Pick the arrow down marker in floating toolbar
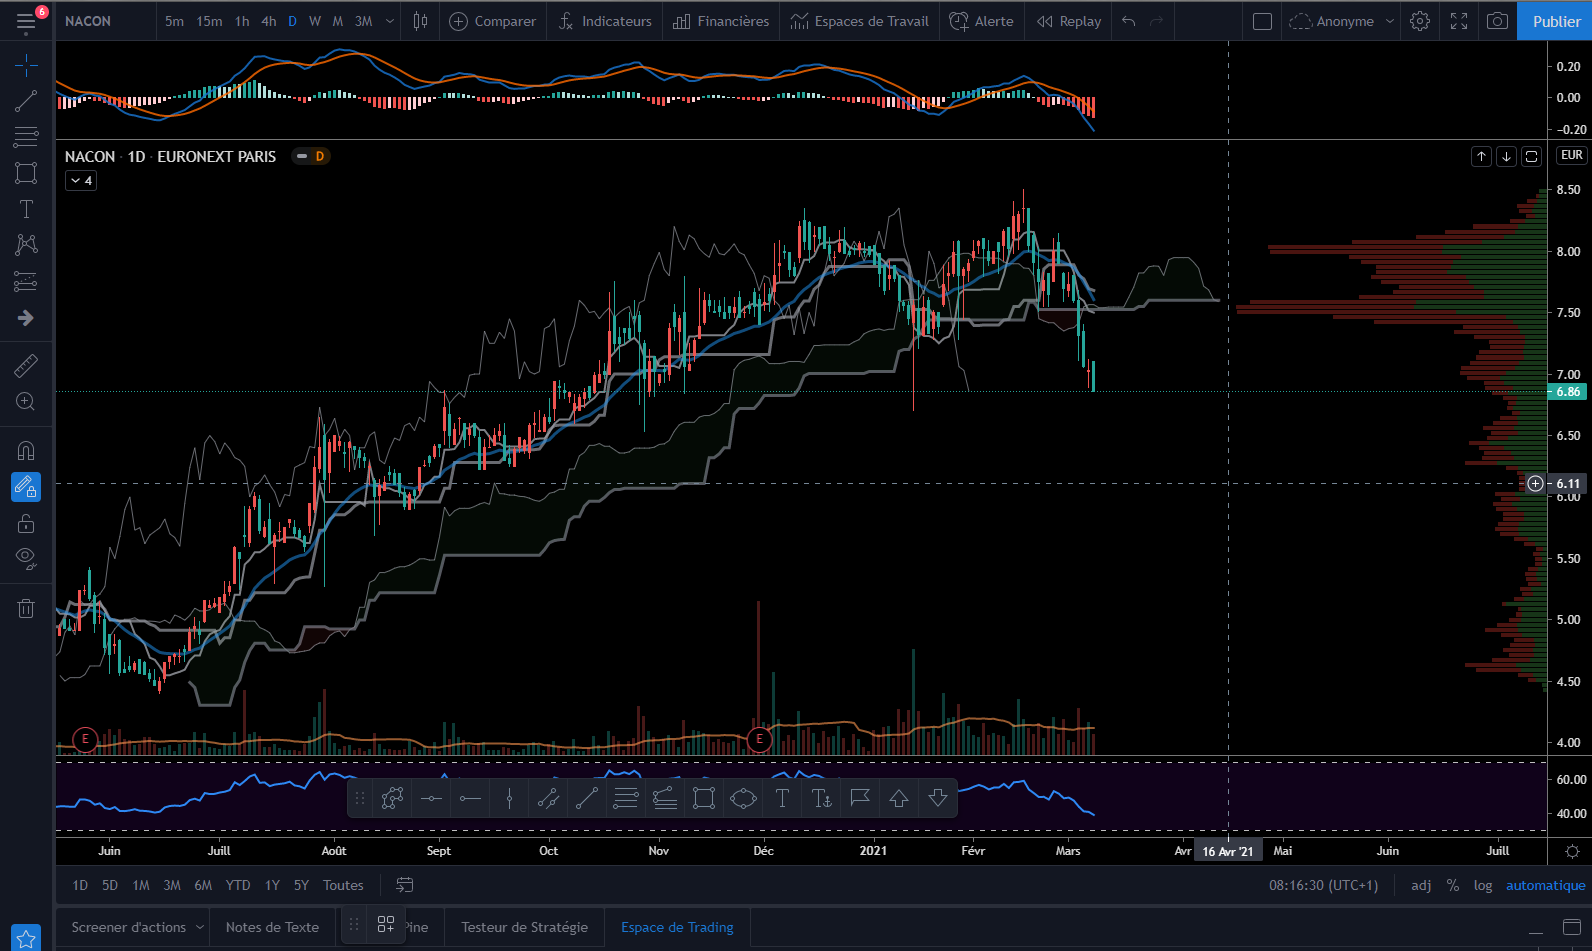The width and height of the screenshot is (1592, 951). 938,798
